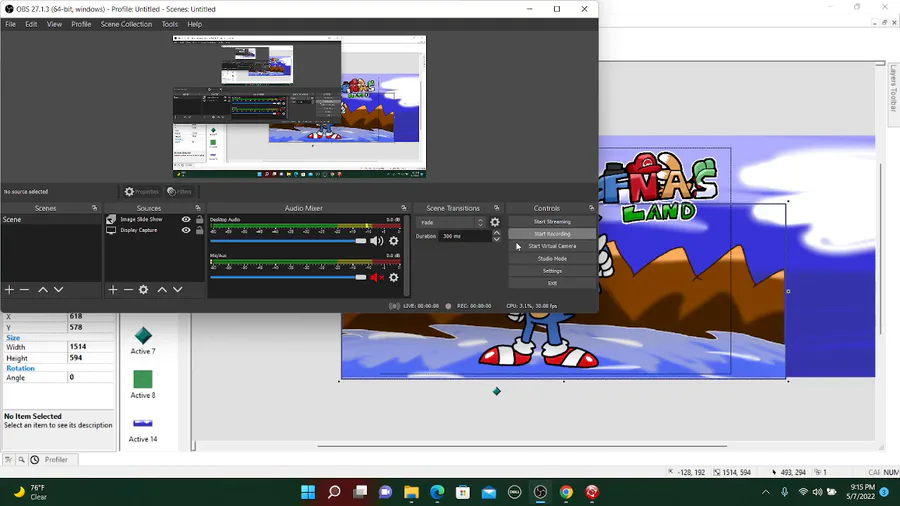Increase transition duration with up arrow

[x=496, y=233]
